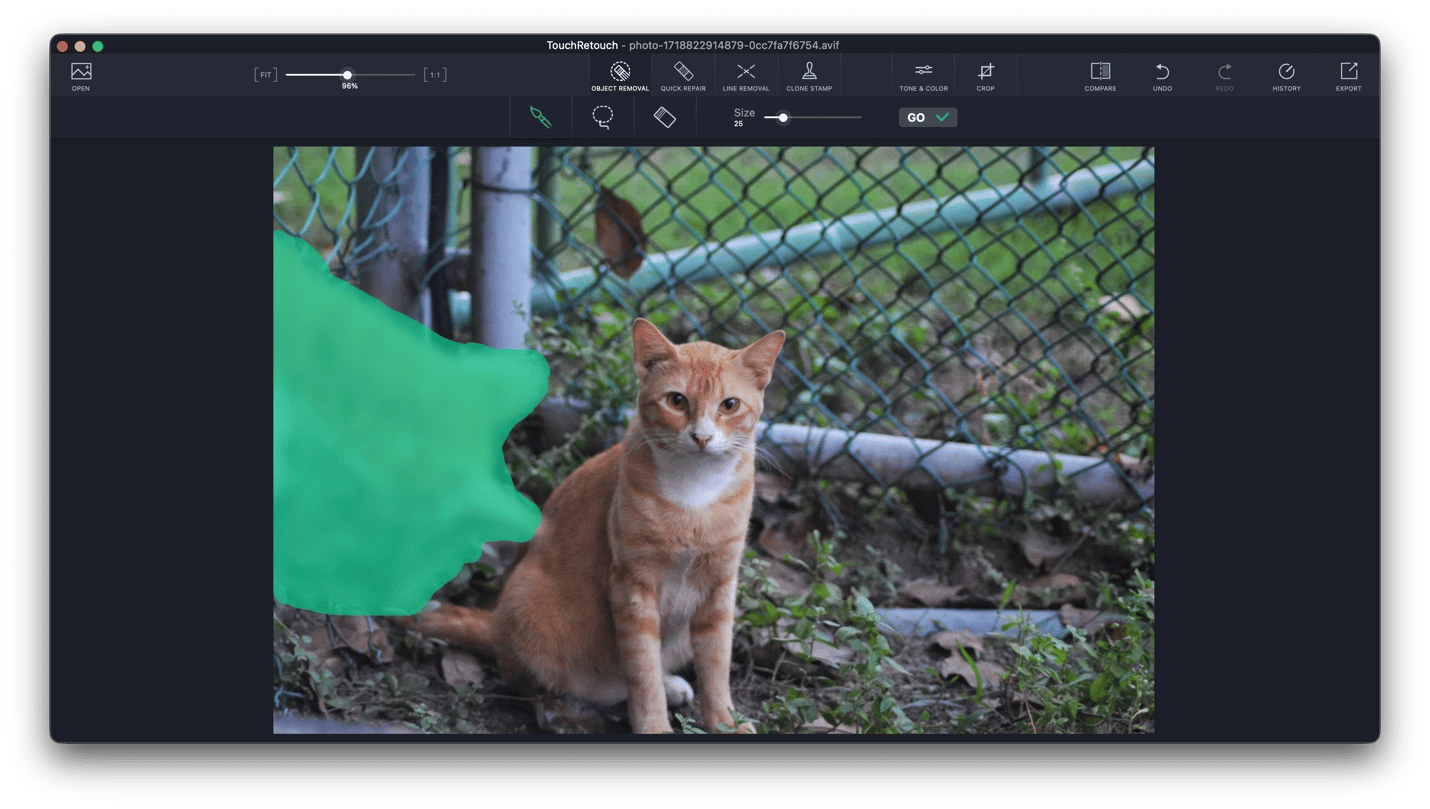Click the TouchRetouch window title text
This screenshot has height=809, width=1430.
point(582,45)
